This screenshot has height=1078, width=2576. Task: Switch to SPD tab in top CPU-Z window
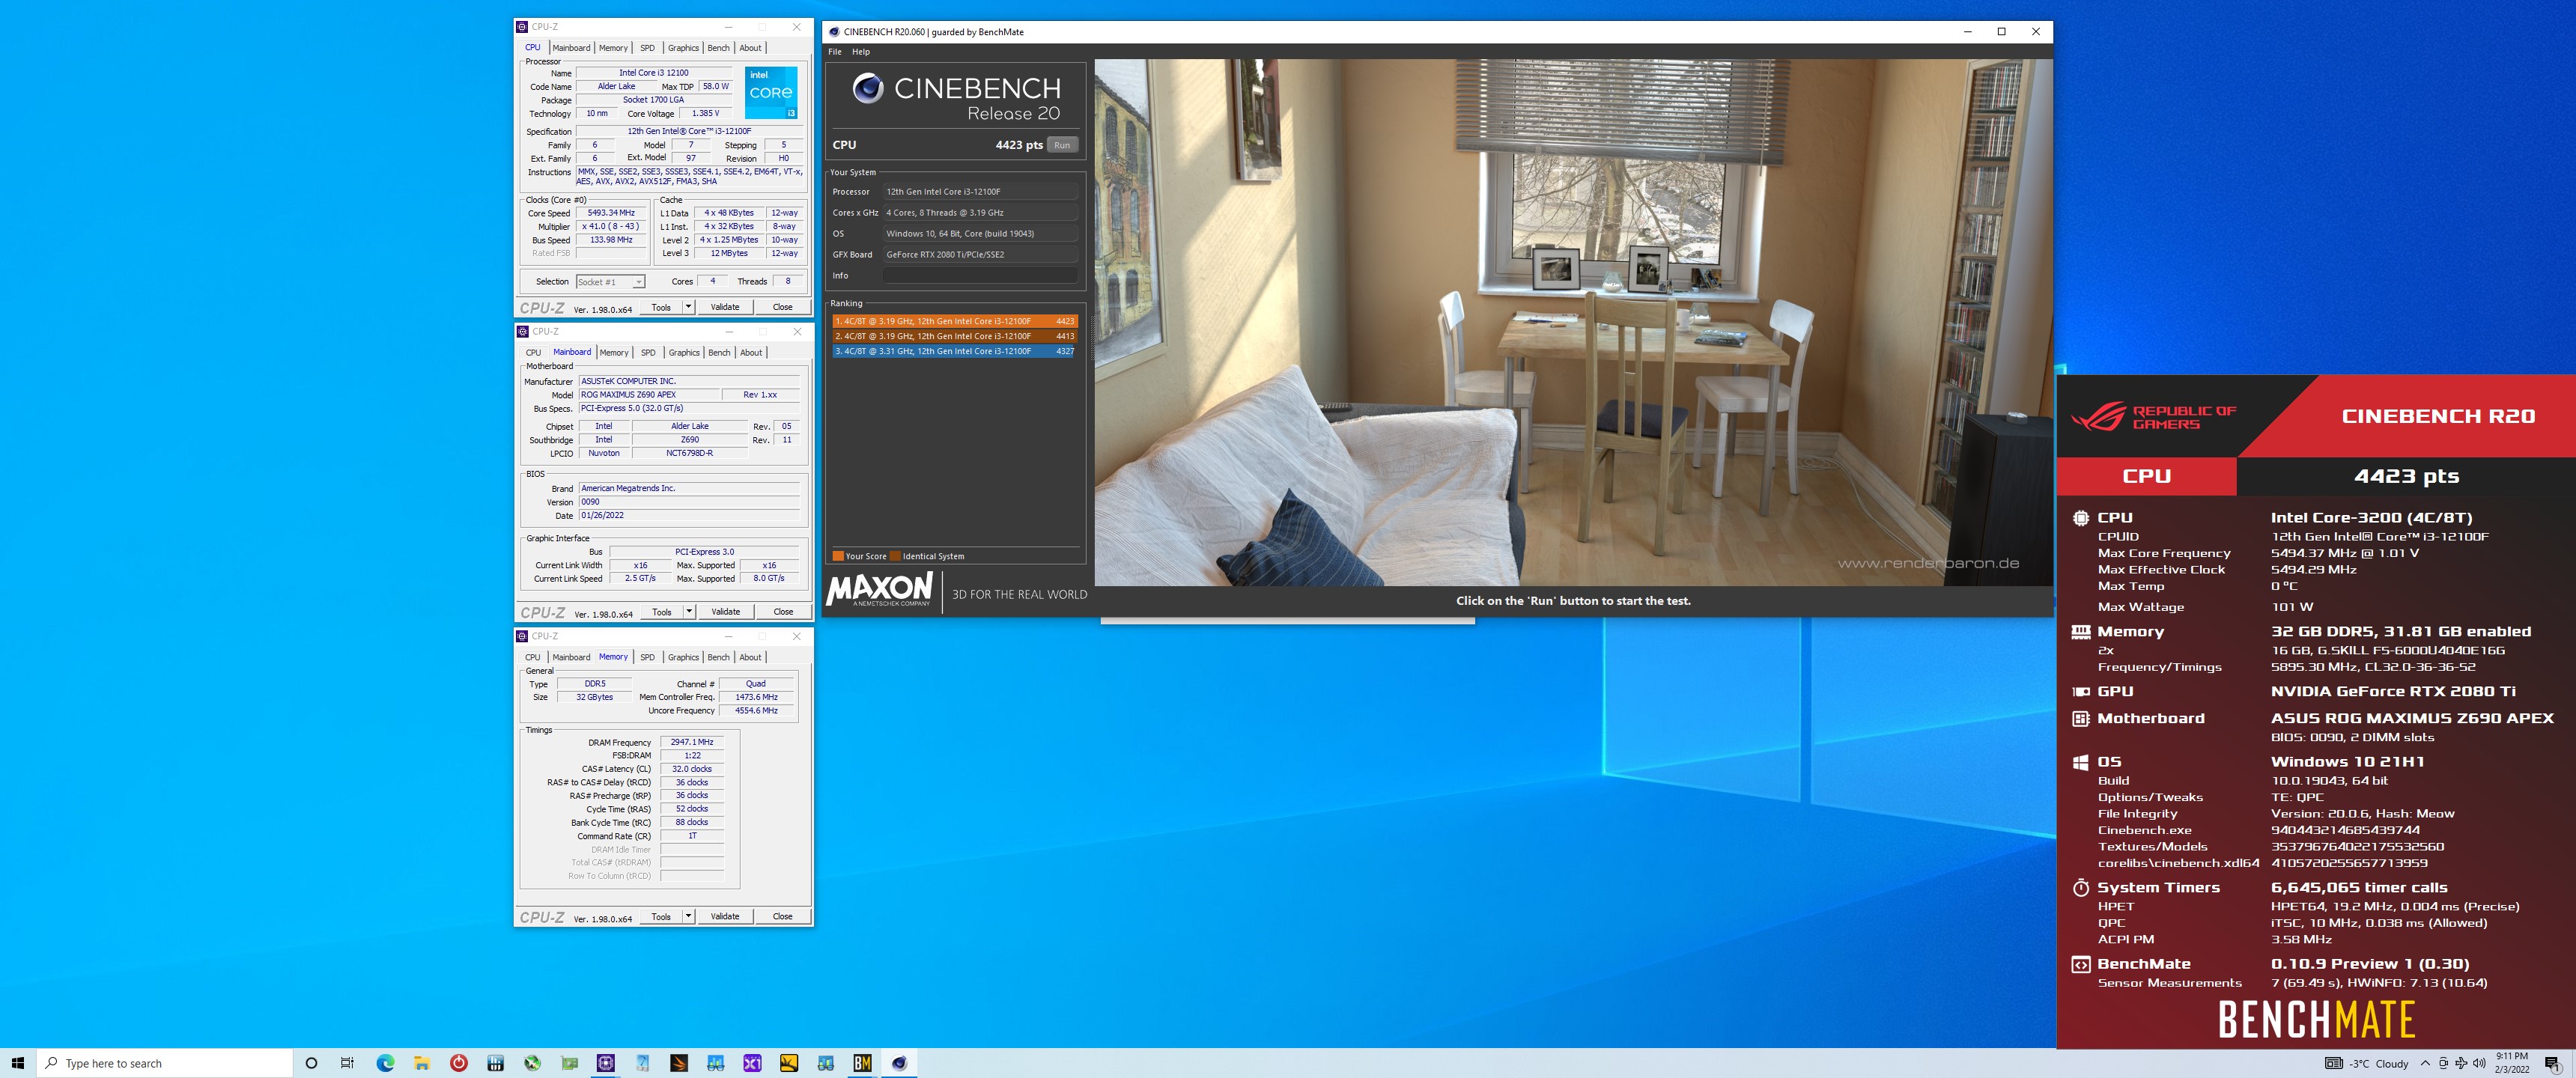648,48
